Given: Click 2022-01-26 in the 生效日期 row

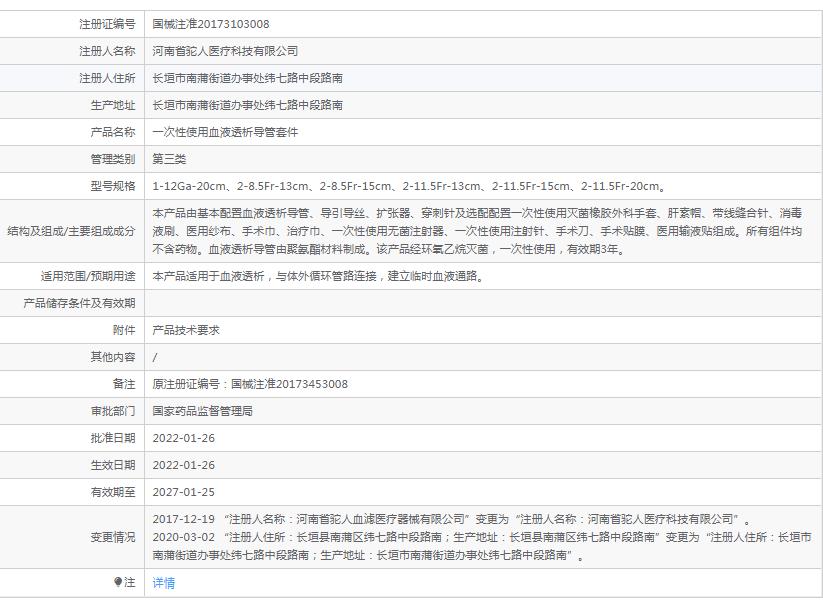Looking at the screenshot, I should [x=184, y=465].
